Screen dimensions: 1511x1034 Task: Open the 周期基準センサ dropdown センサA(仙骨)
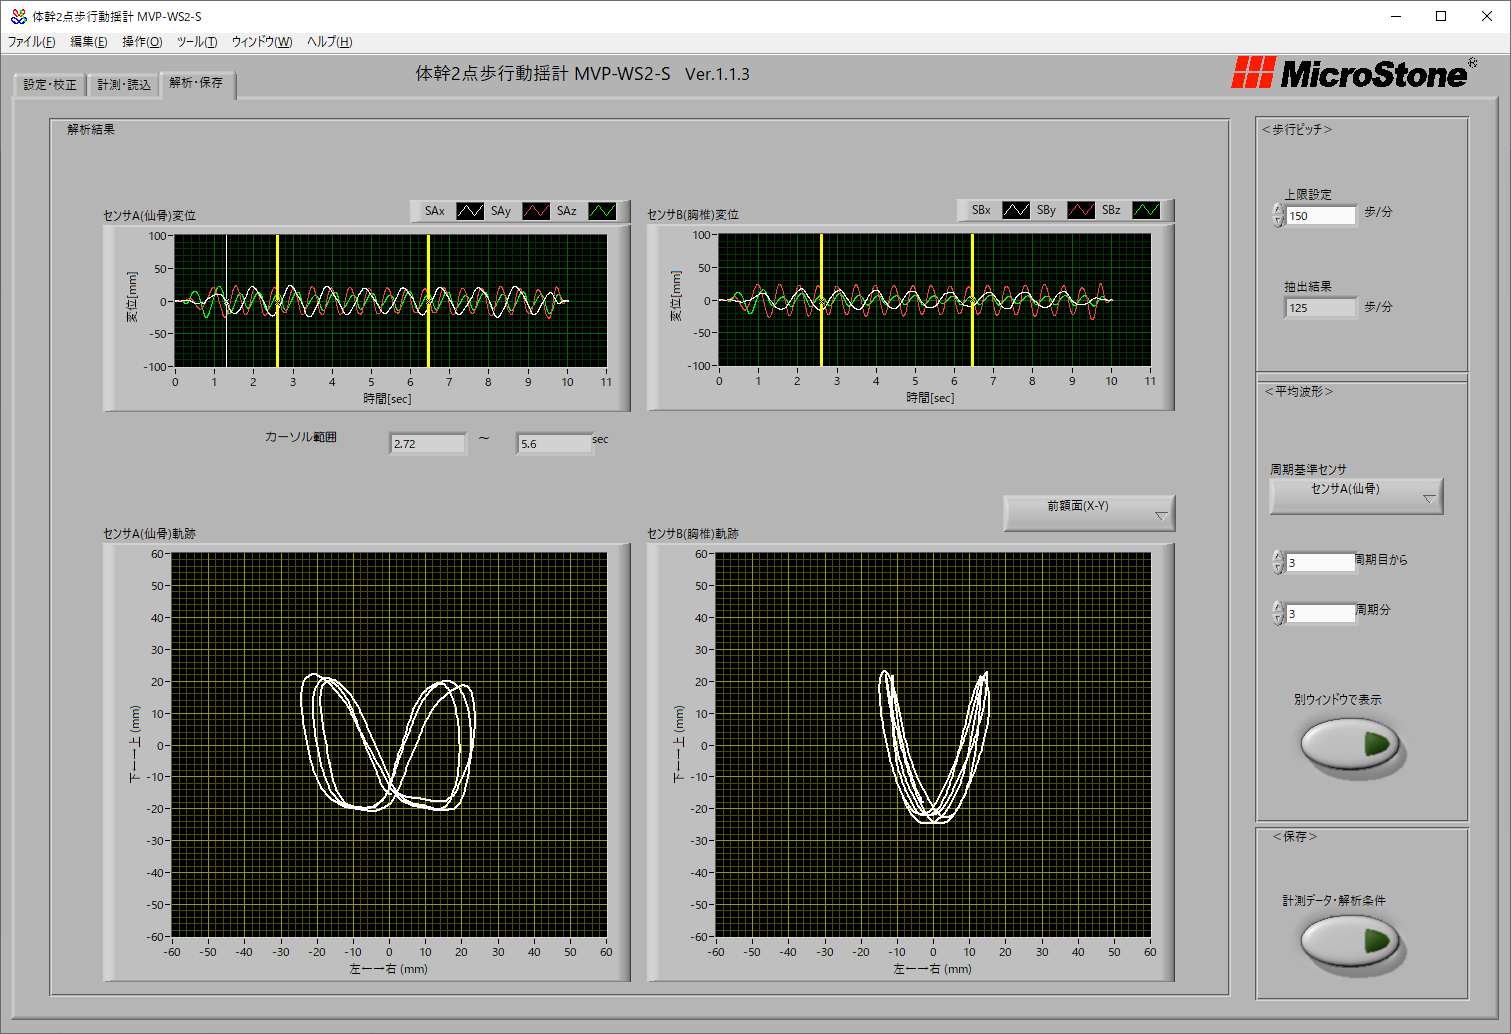tap(1356, 494)
